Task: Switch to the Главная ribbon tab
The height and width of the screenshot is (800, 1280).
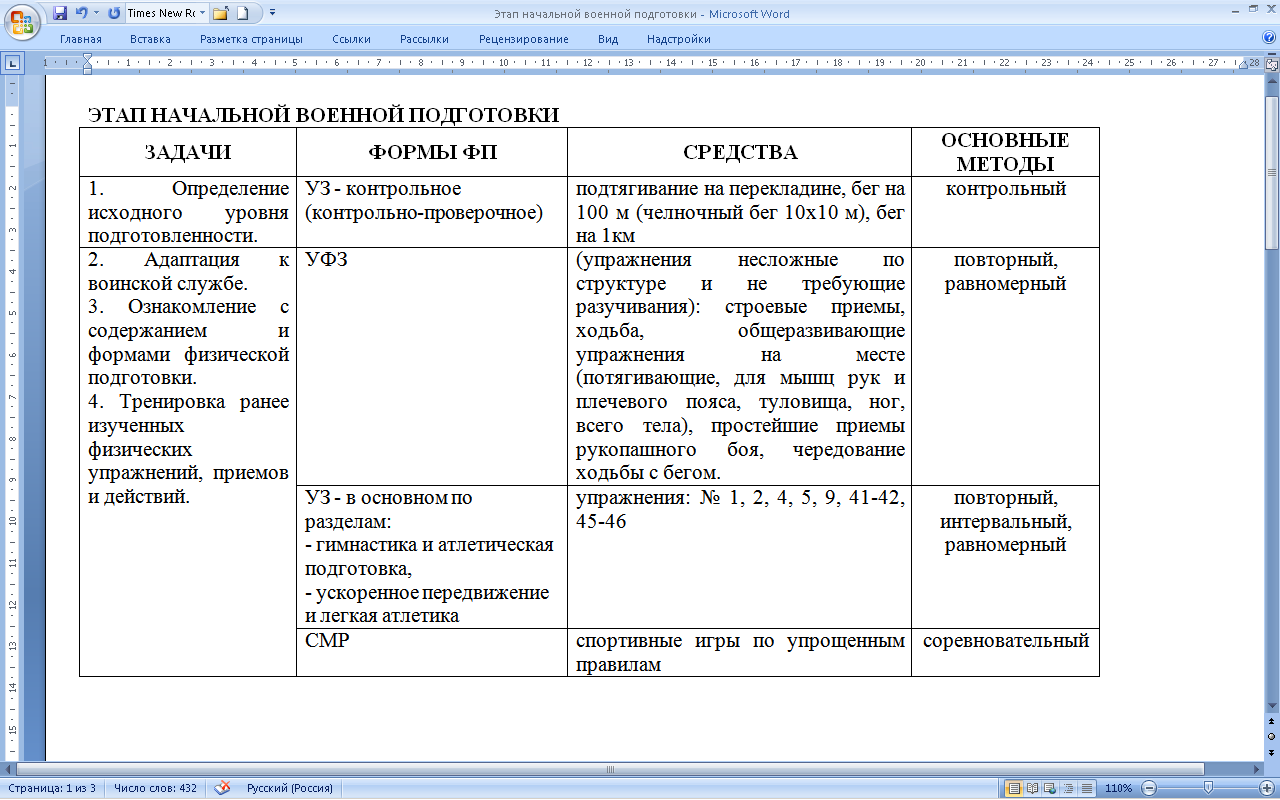Action: pos(81,39)
